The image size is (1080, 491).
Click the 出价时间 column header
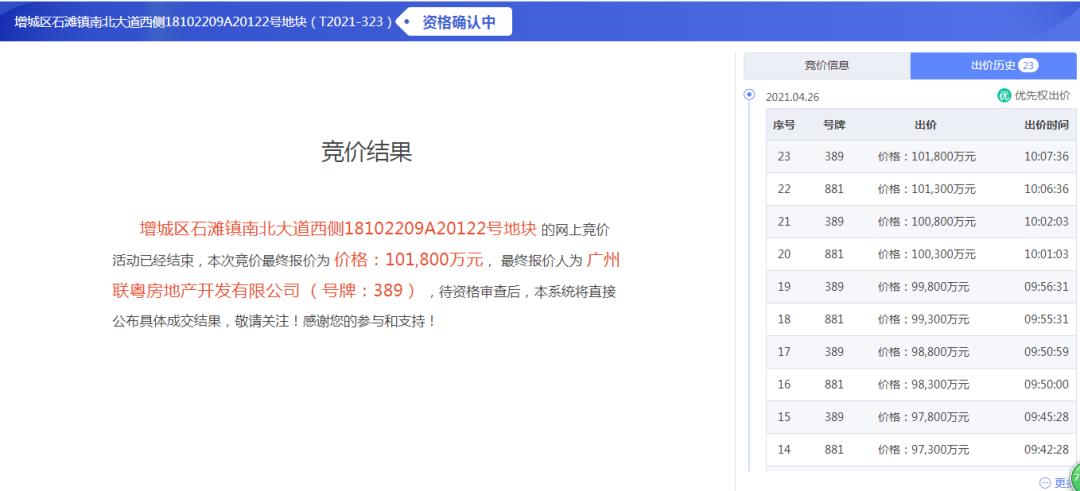(x=1046, y=125)
